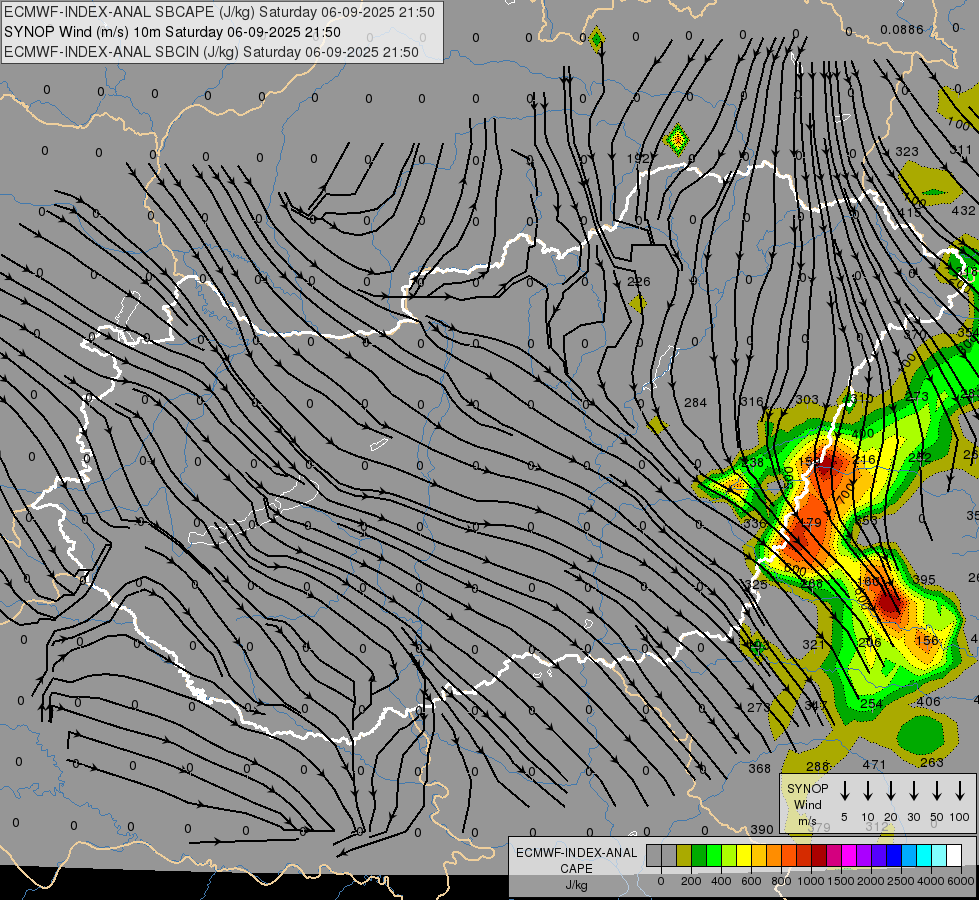Click the wind arrow above the 5 label
The height and width of the screenshot is (900, 979).
tap(845, 791)
